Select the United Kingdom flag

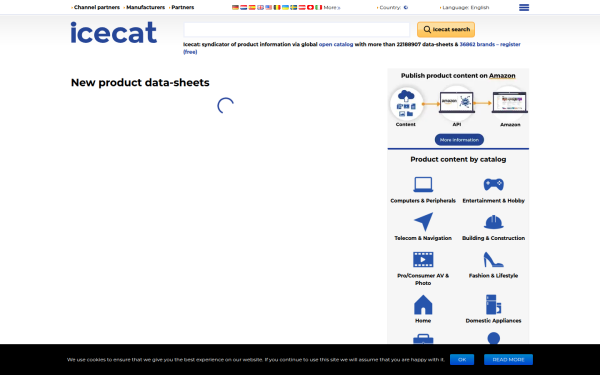[x=260, y=7]
